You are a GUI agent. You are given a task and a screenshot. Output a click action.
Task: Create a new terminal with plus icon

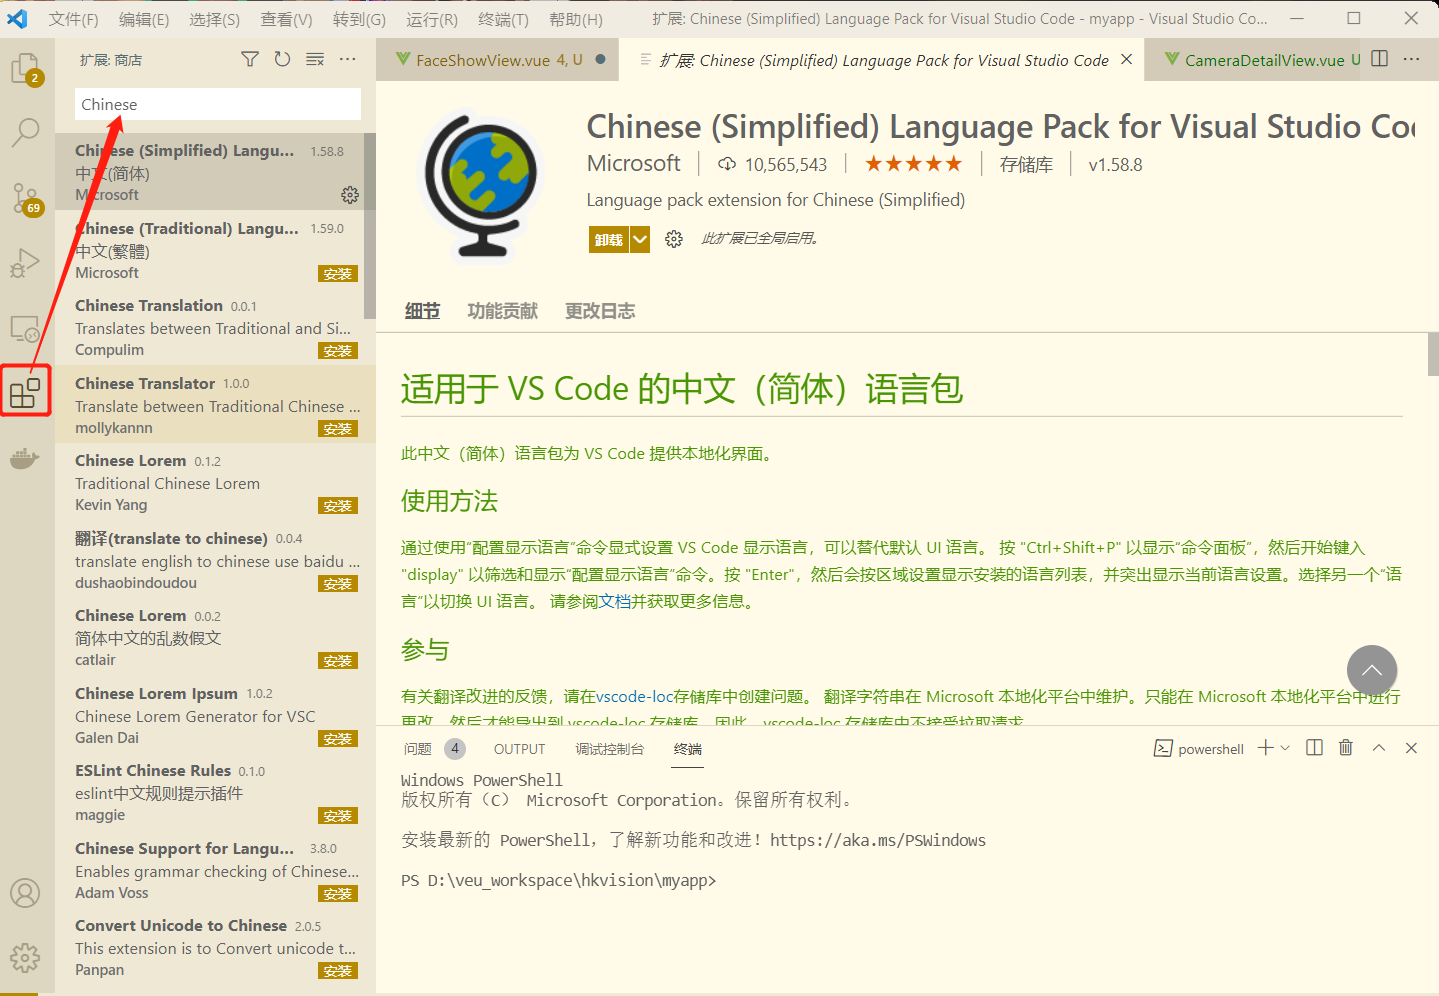[1266, 748]
